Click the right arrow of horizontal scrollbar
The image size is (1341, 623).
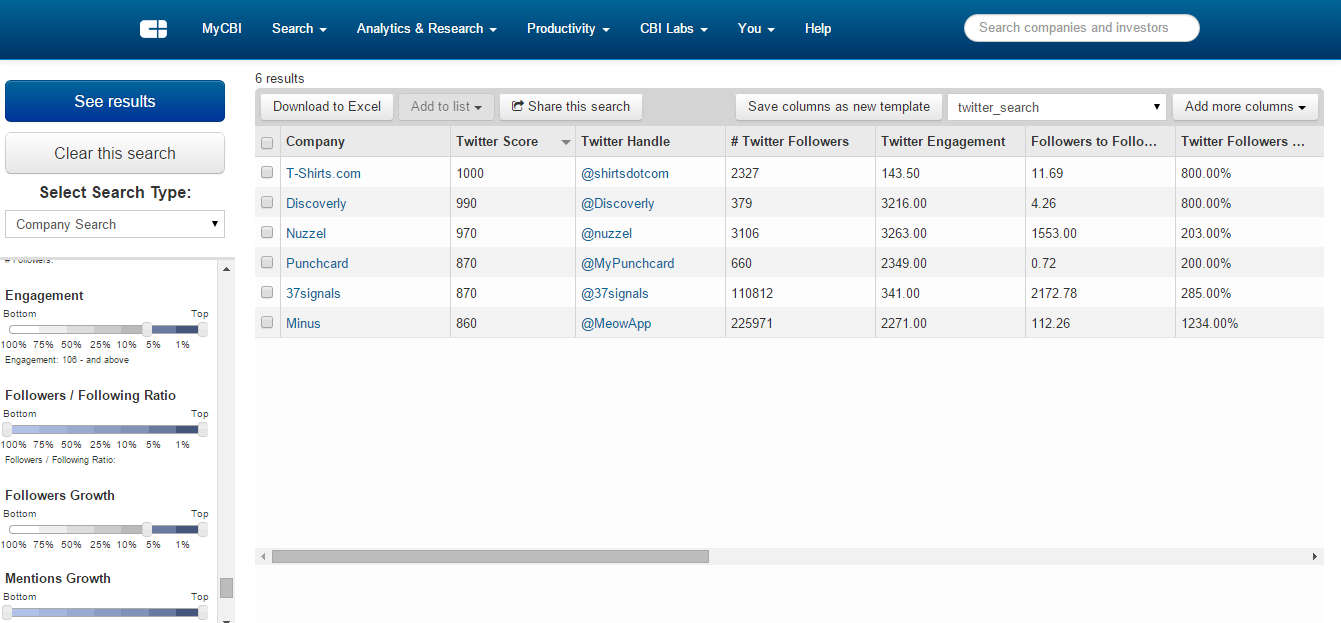point(1316,556)
